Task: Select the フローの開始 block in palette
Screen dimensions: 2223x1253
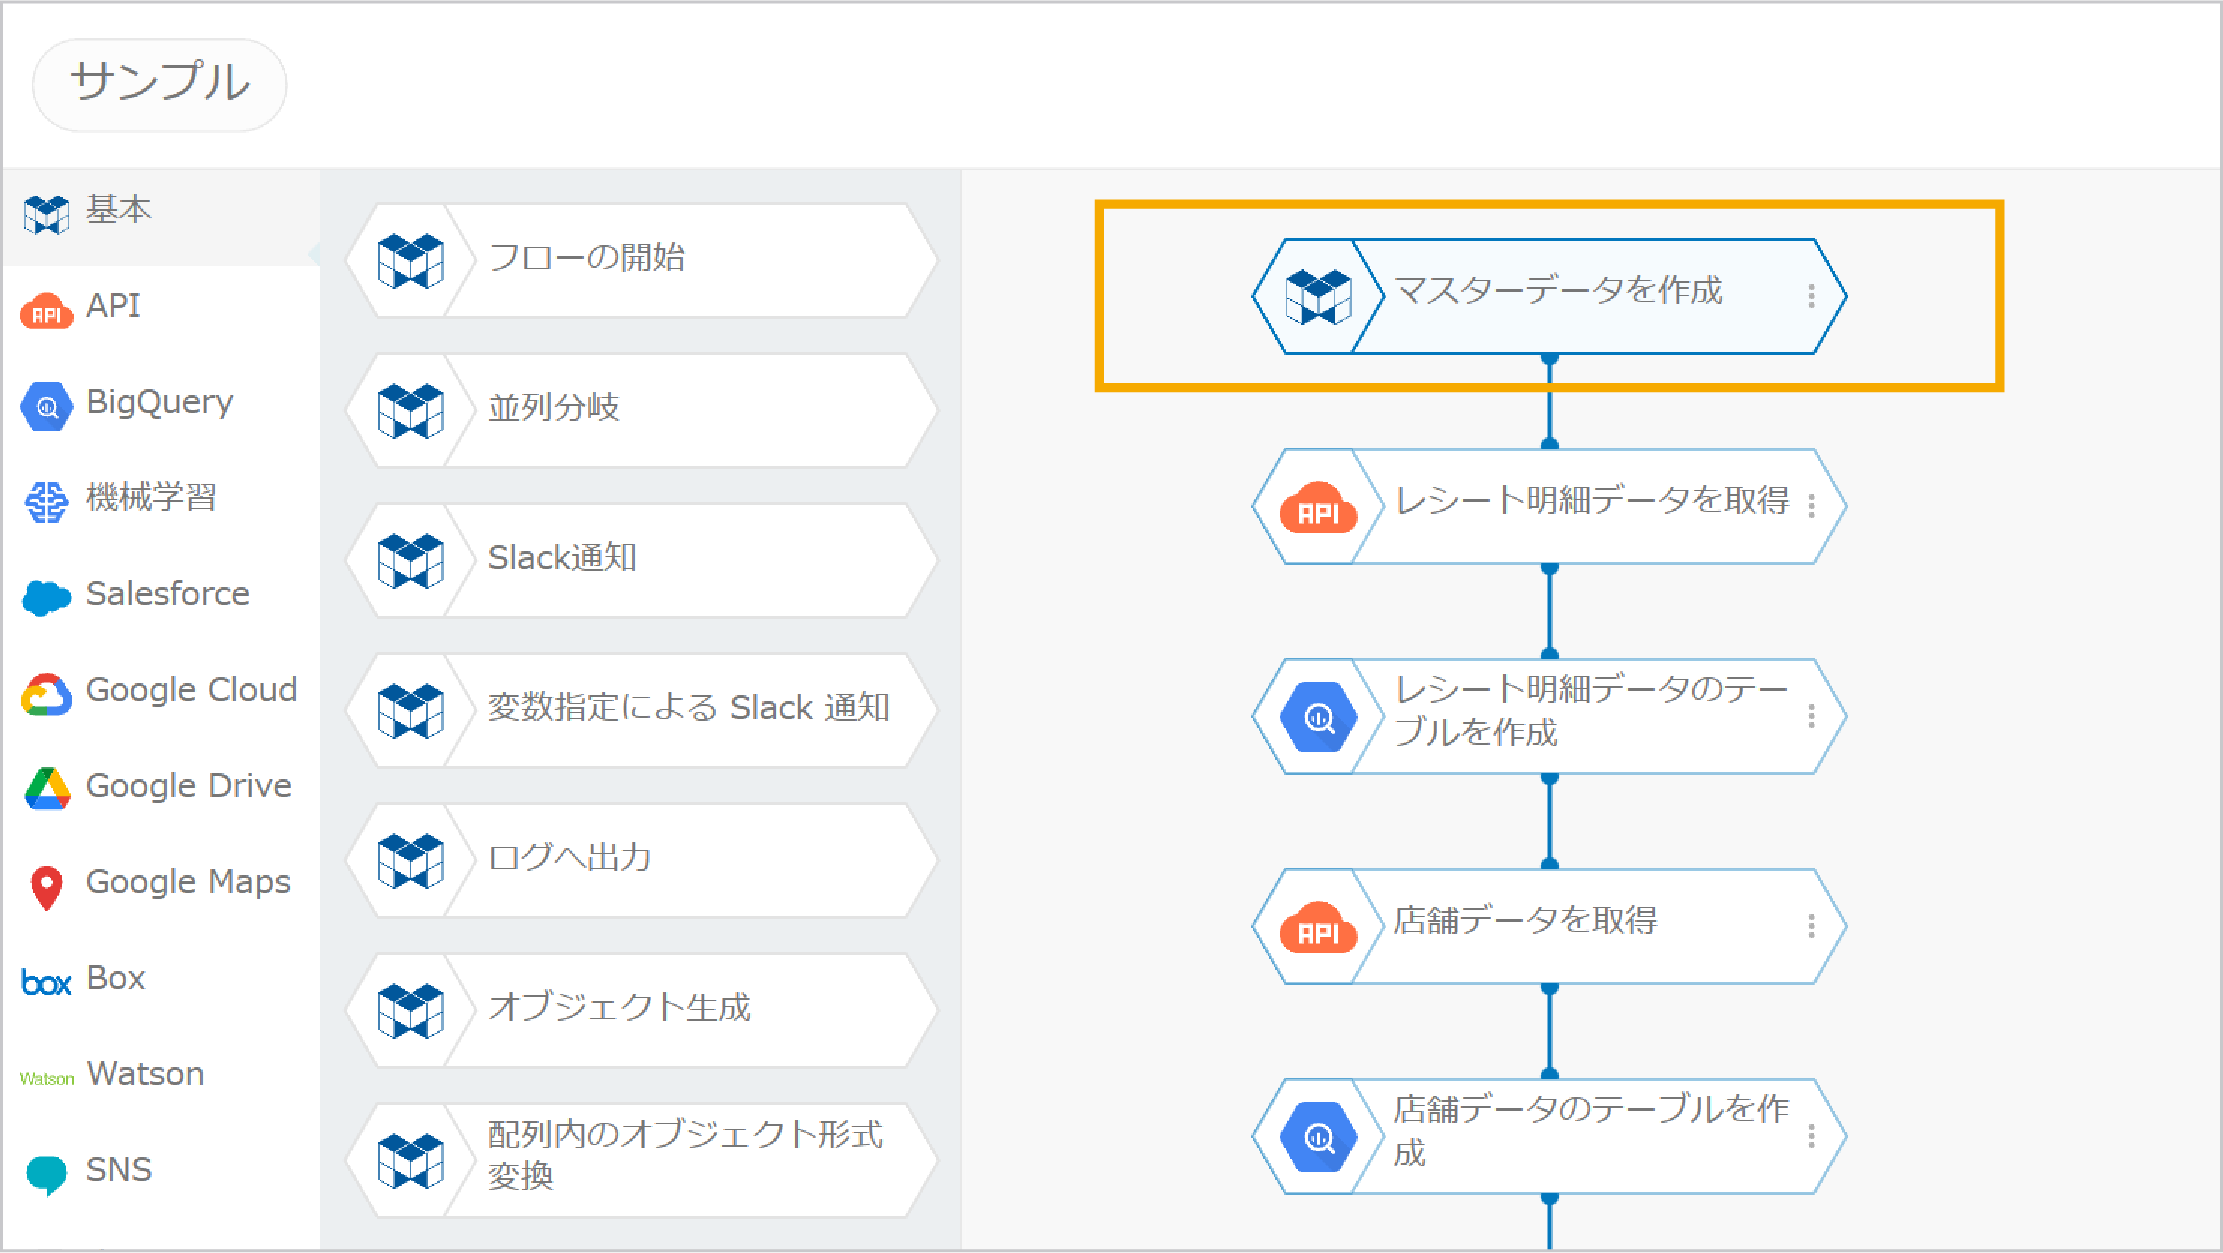Action: [640, 260]
